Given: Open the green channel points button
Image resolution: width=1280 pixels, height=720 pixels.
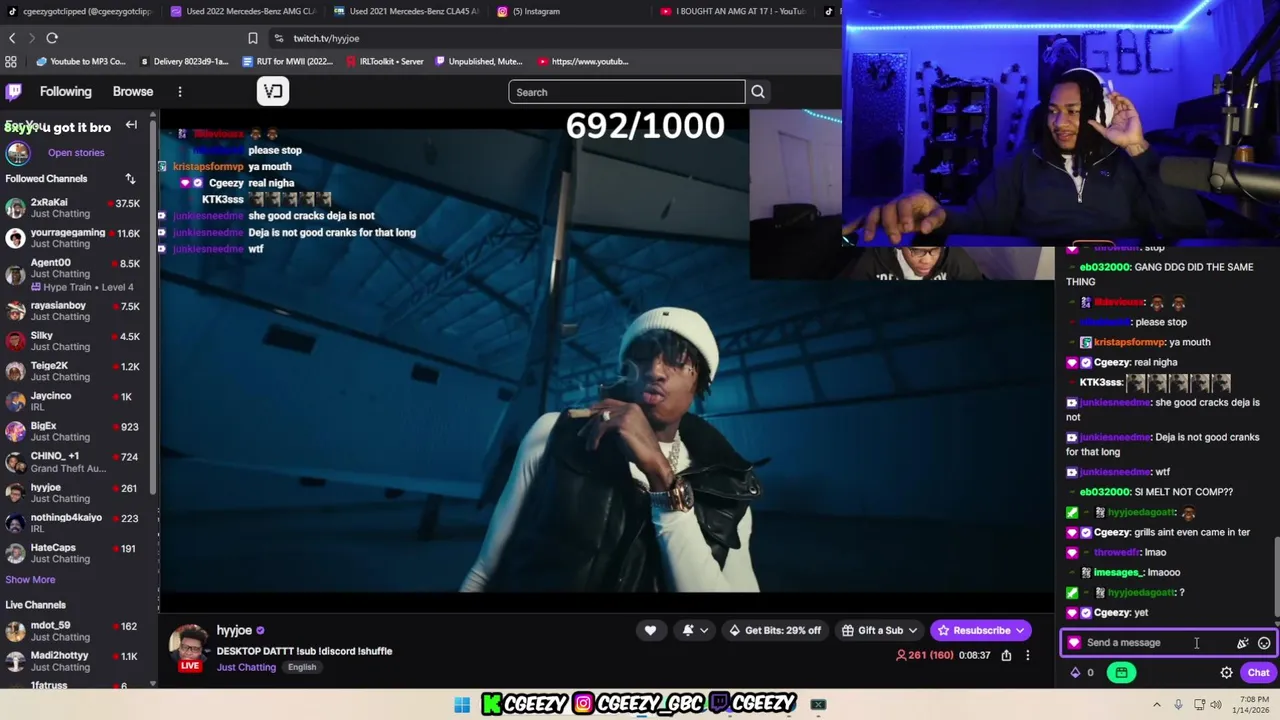Looking at the screenshot, I should point(1121,673).
